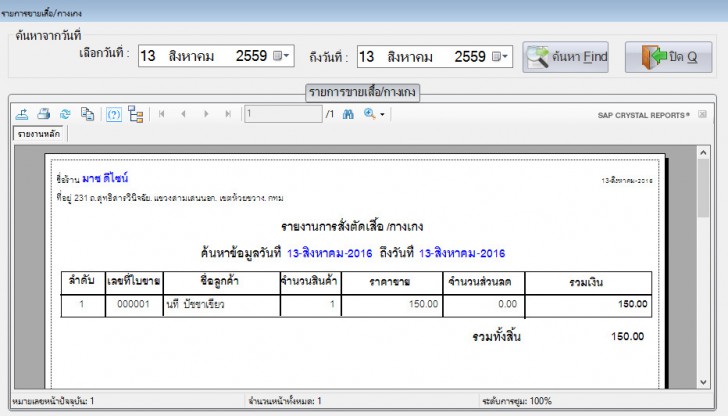
Task: Refresh the report with the refresh icon
Action: tap(65, 114)
